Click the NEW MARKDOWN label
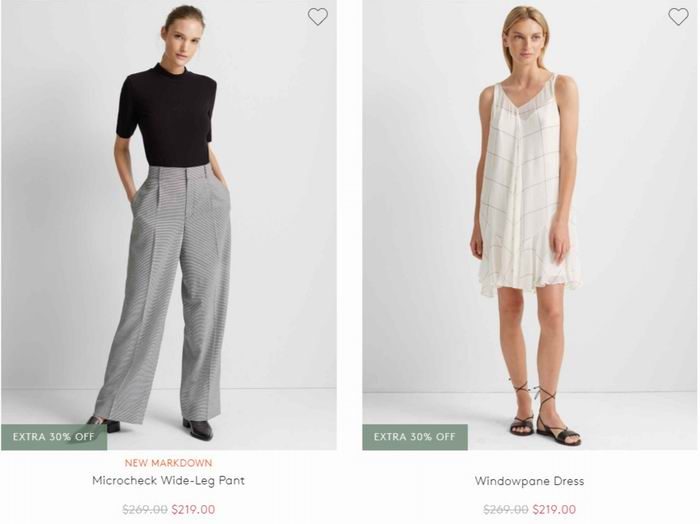The image size is (700, 524). (168, 463)
